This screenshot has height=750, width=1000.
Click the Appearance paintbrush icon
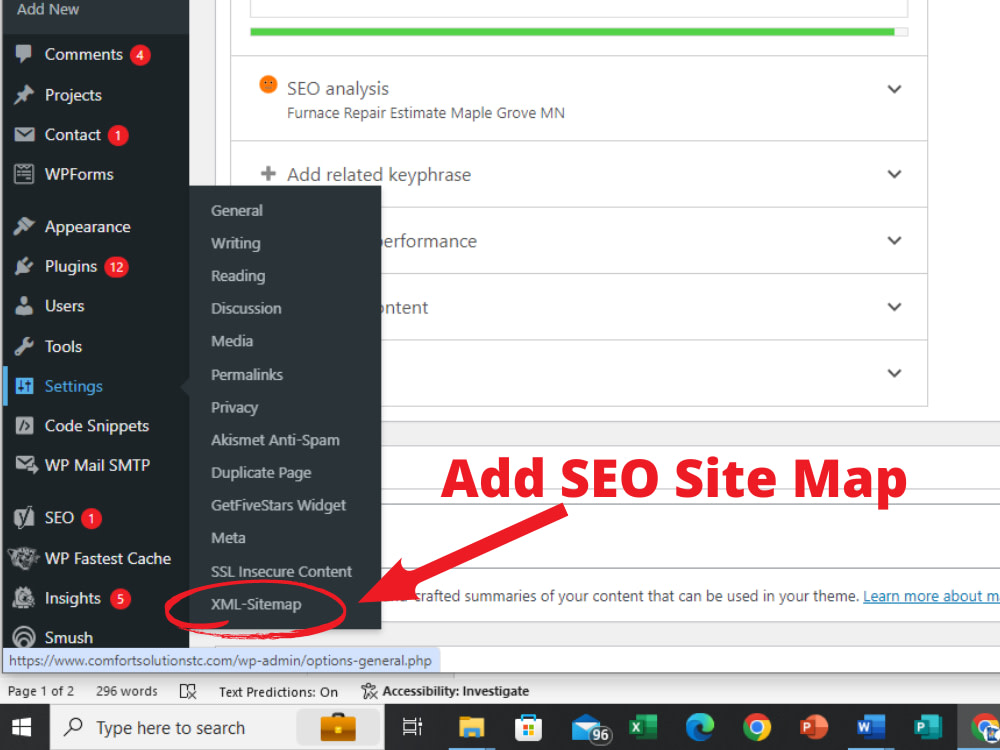tap(24, 226)
